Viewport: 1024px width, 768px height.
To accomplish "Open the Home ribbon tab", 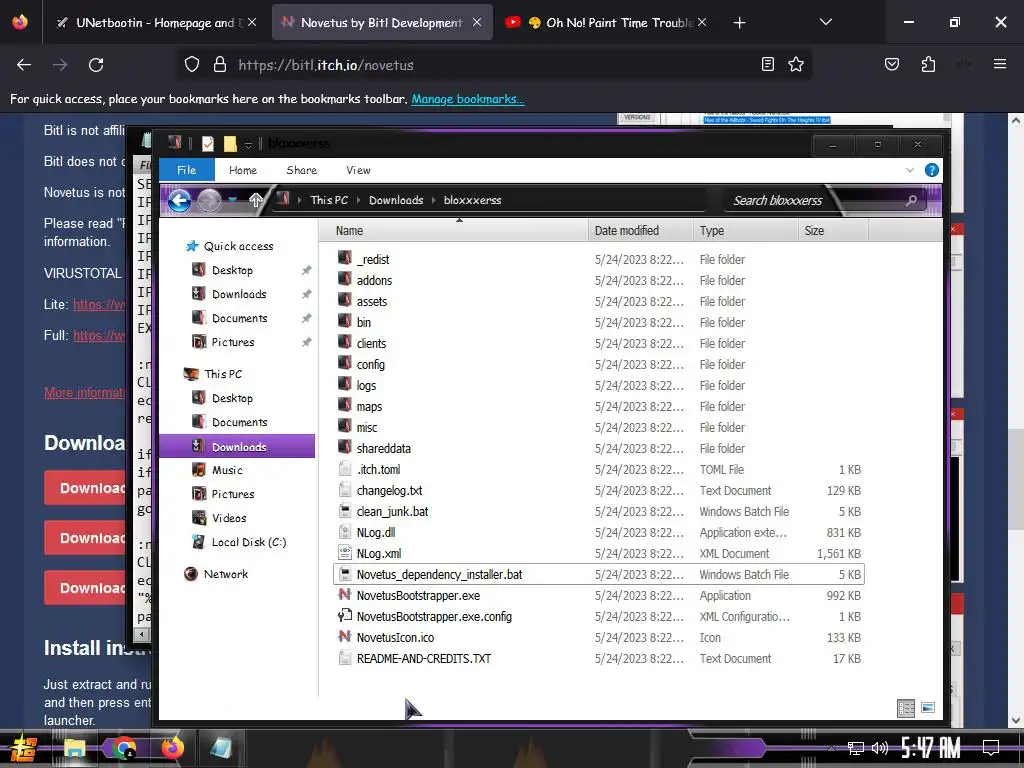I will coord(243,170).
